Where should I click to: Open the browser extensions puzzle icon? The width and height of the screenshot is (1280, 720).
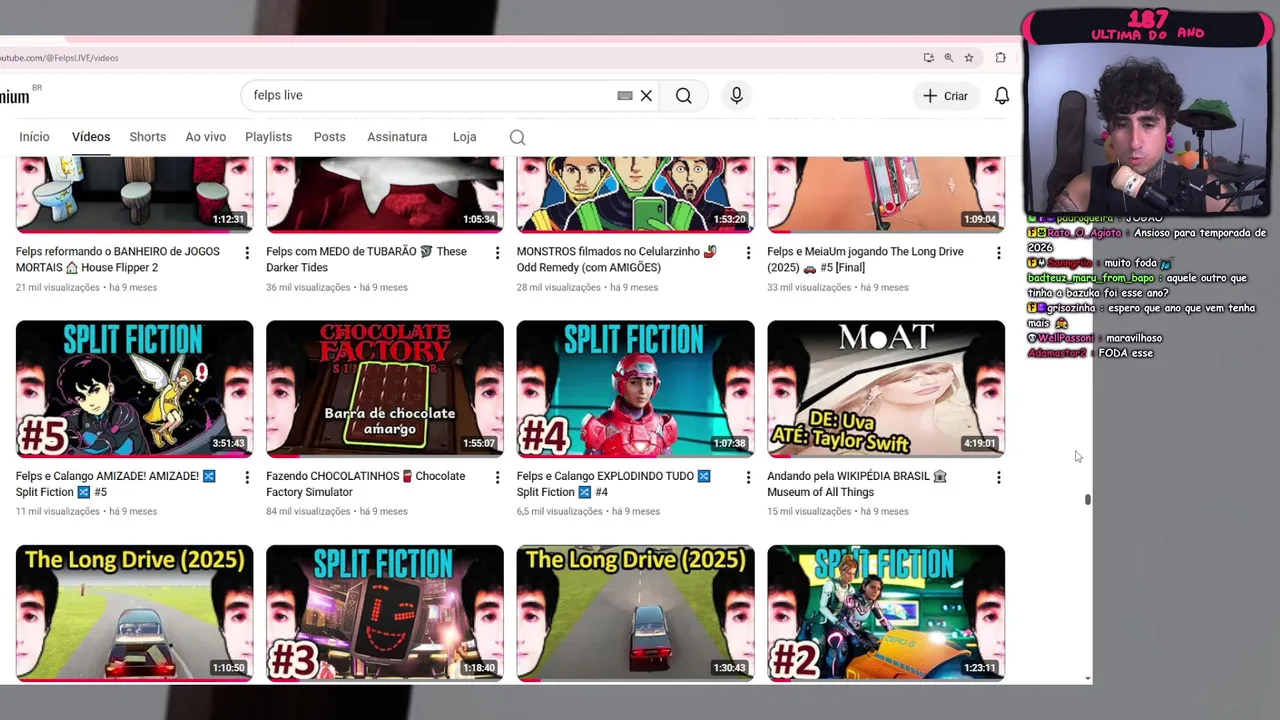[1000, 58]
